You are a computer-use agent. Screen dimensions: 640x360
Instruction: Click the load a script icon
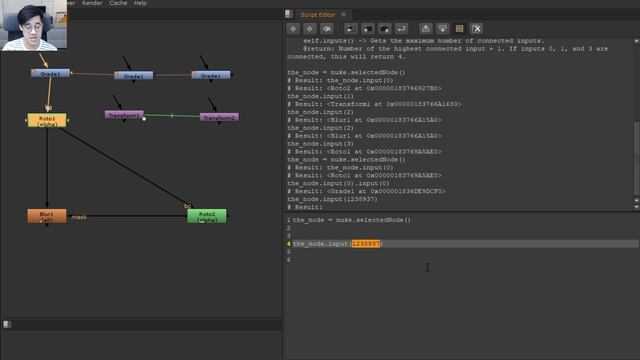pyautogui.click(x=368, y=29)
